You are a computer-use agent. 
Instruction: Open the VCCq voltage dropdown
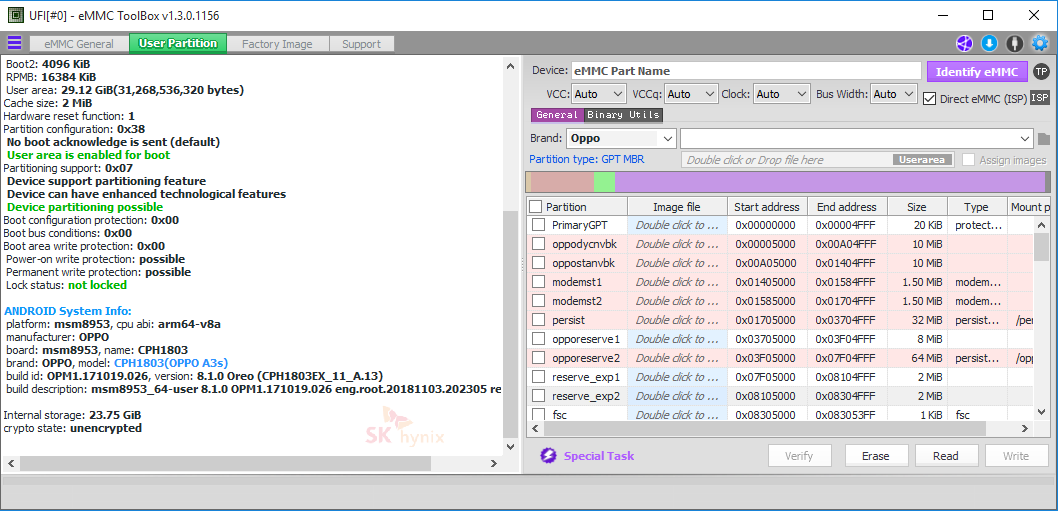(x=692, y=94)
